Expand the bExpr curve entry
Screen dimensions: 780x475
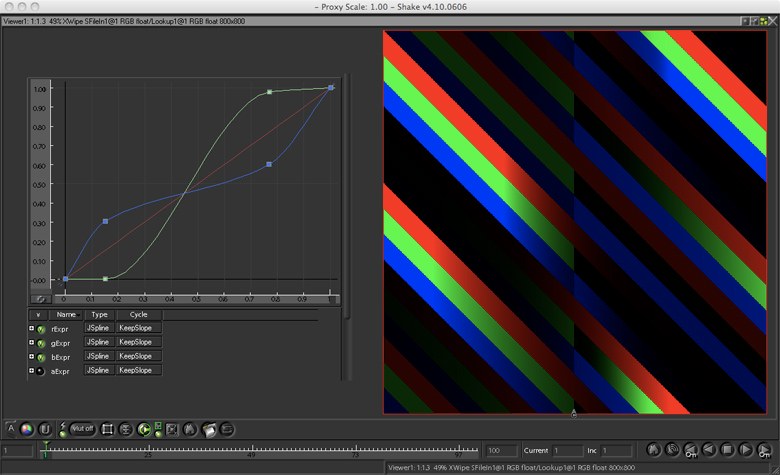point(32,356)
